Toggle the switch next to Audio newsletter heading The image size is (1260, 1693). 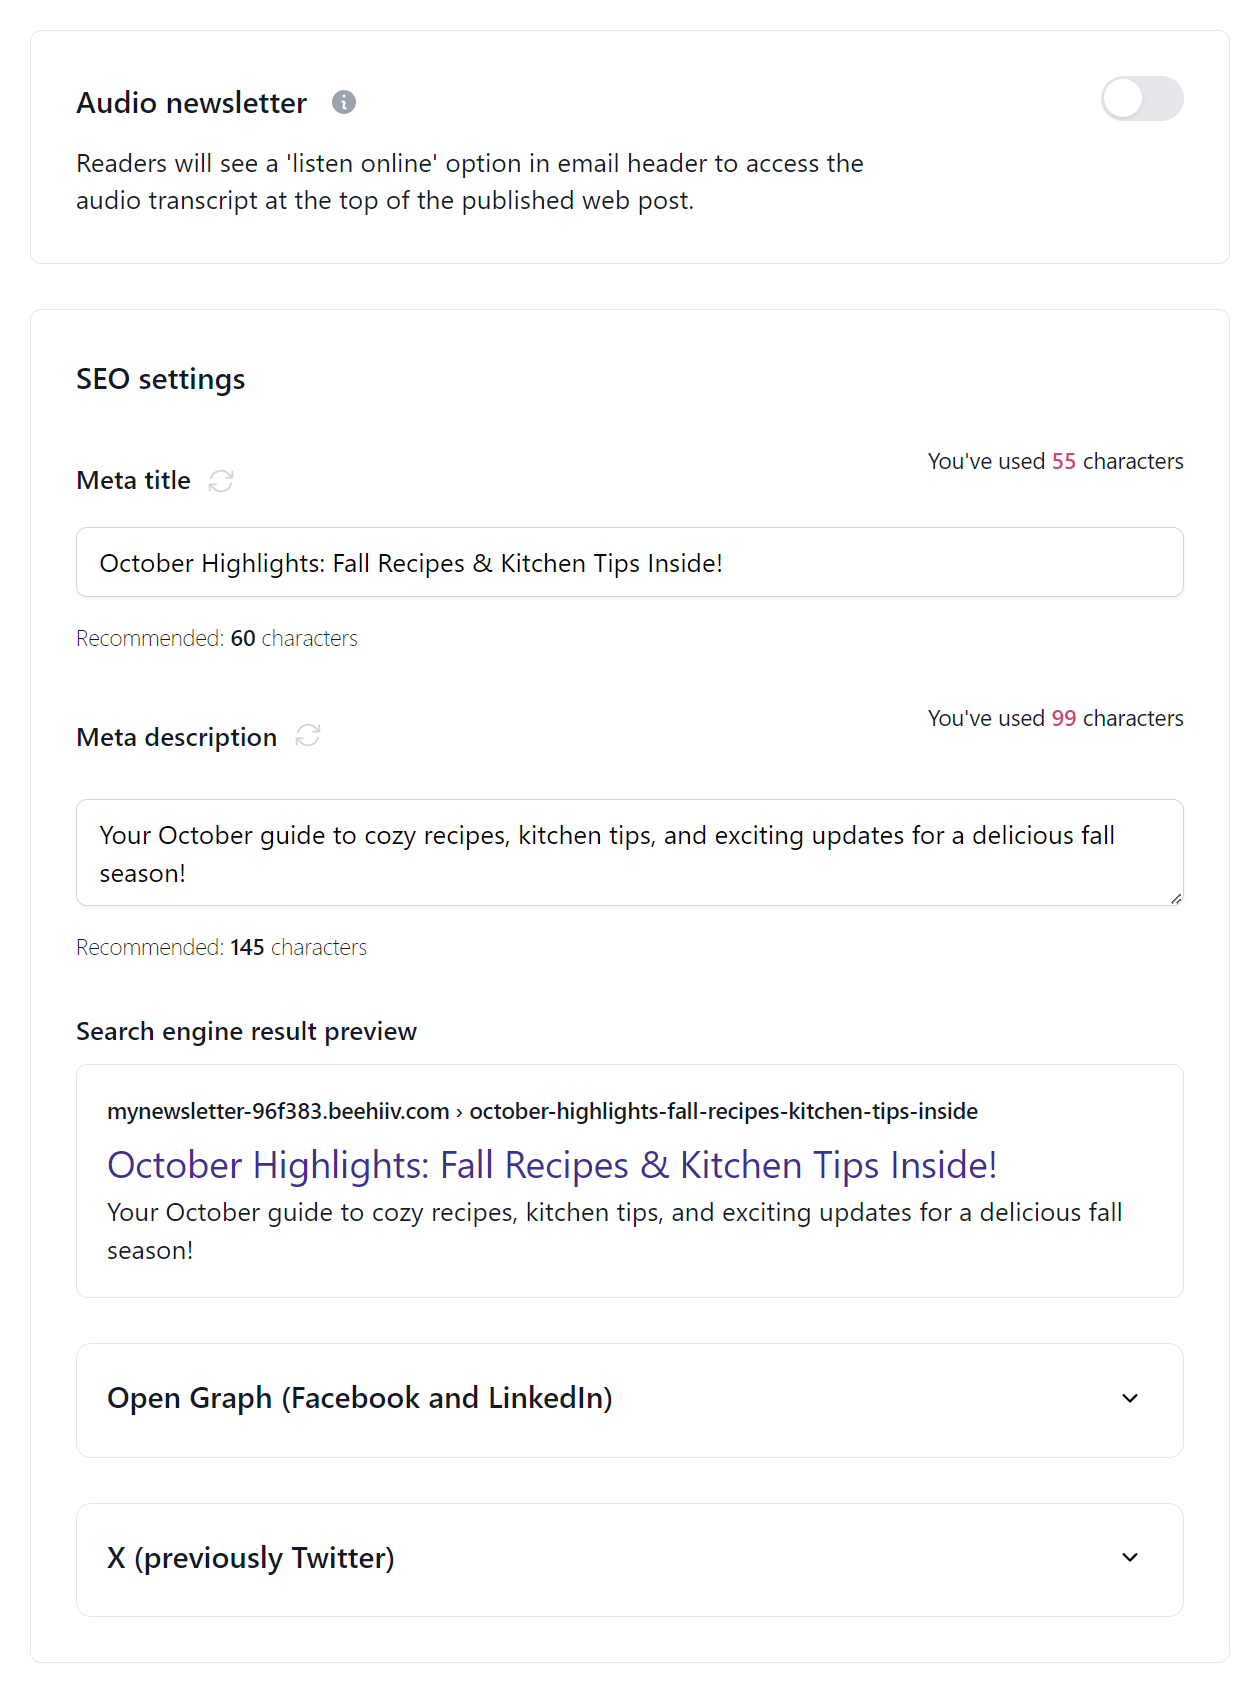click(1142, 99)
